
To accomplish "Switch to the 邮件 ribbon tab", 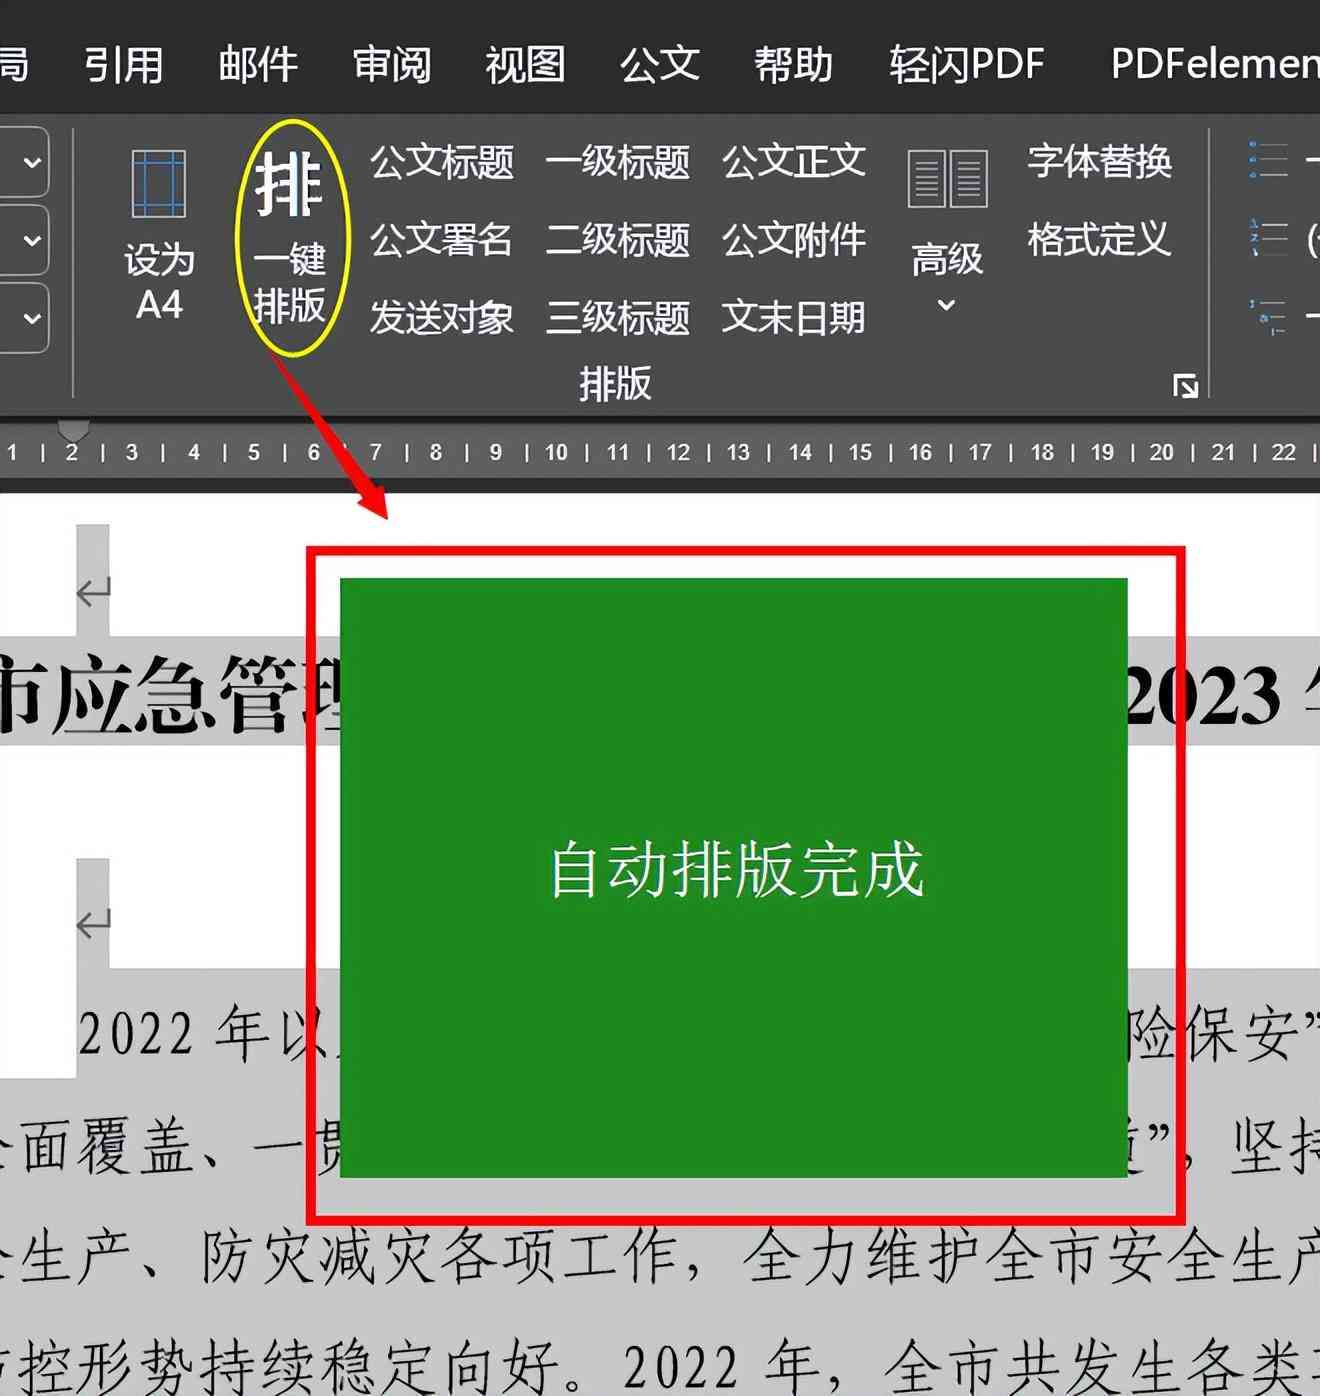I will [x=258, y=65].
